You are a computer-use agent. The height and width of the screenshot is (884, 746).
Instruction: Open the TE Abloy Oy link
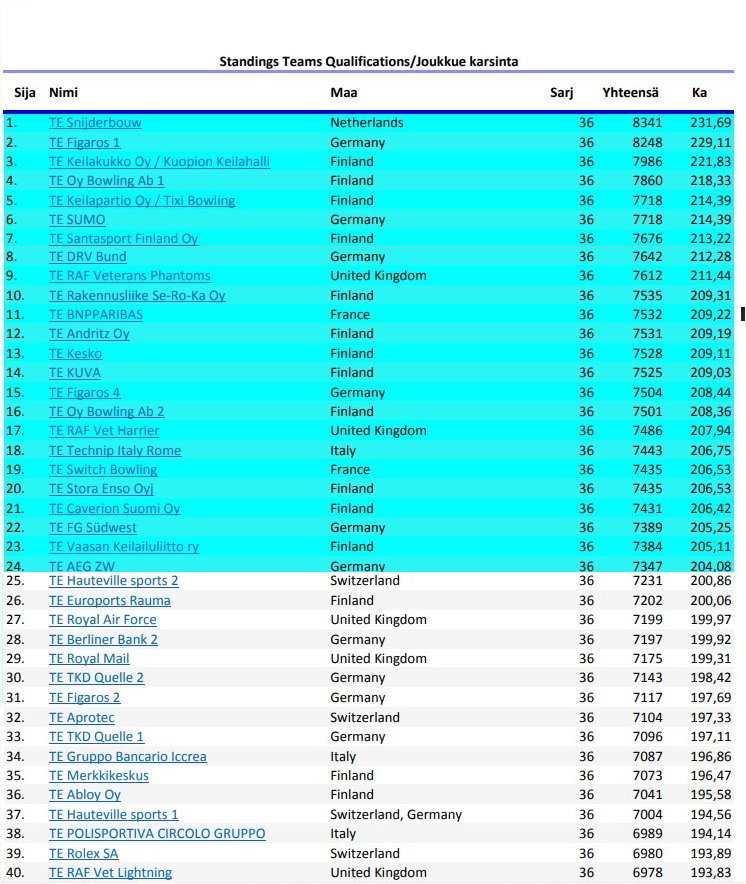click(x=85, y=795)
